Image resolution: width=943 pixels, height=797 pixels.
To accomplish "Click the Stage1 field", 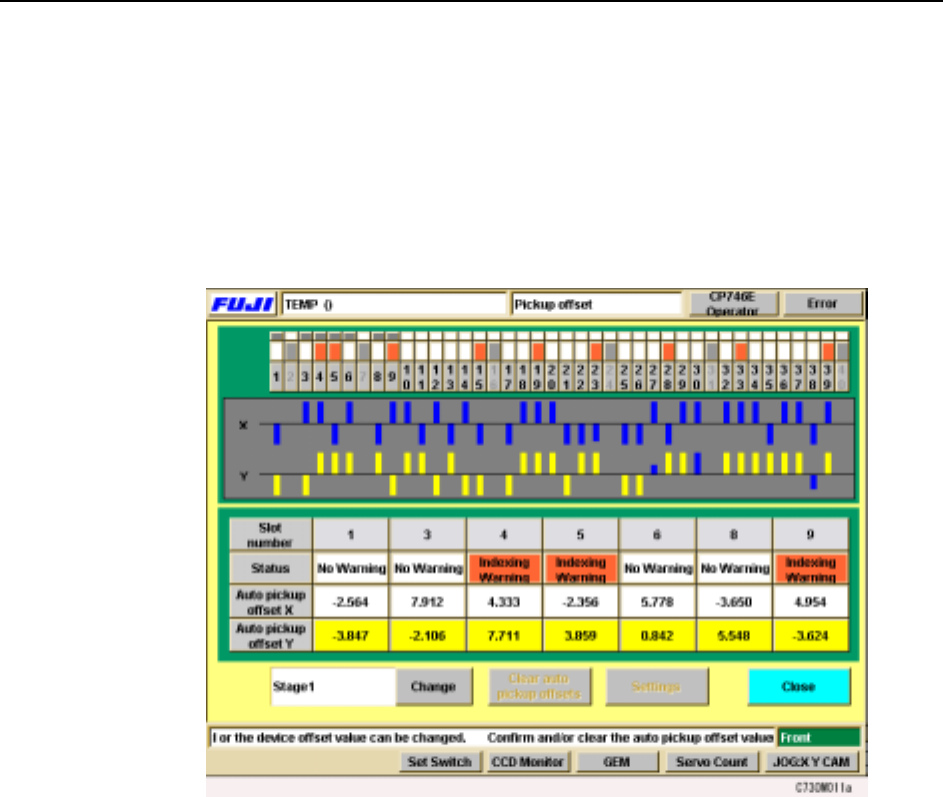I will pyautogui.click(x=333, y=686).
